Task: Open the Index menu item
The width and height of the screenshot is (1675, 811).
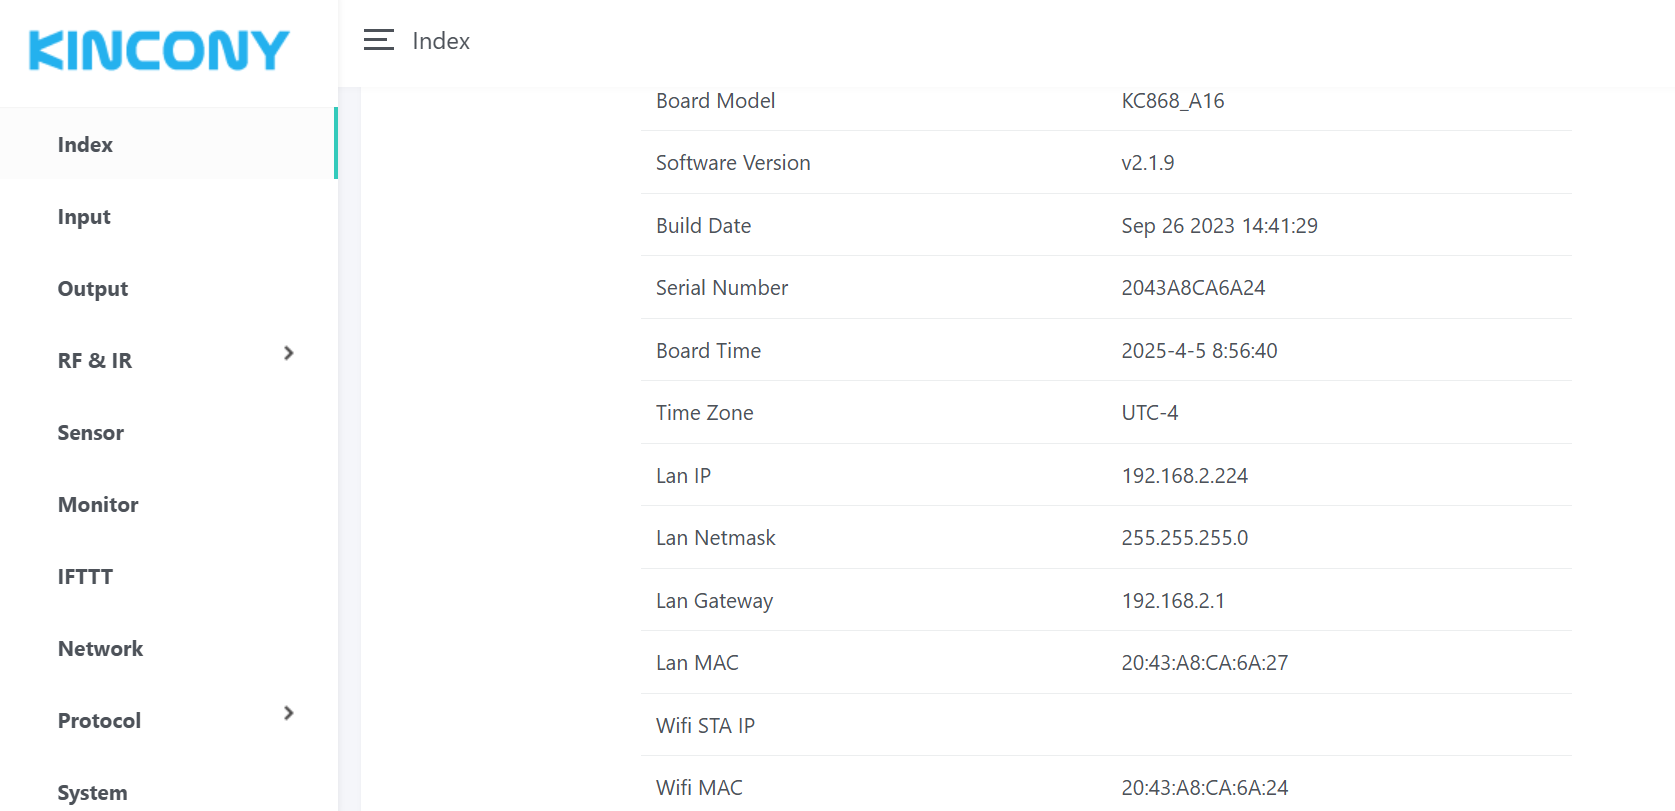Action: [85, 145]
